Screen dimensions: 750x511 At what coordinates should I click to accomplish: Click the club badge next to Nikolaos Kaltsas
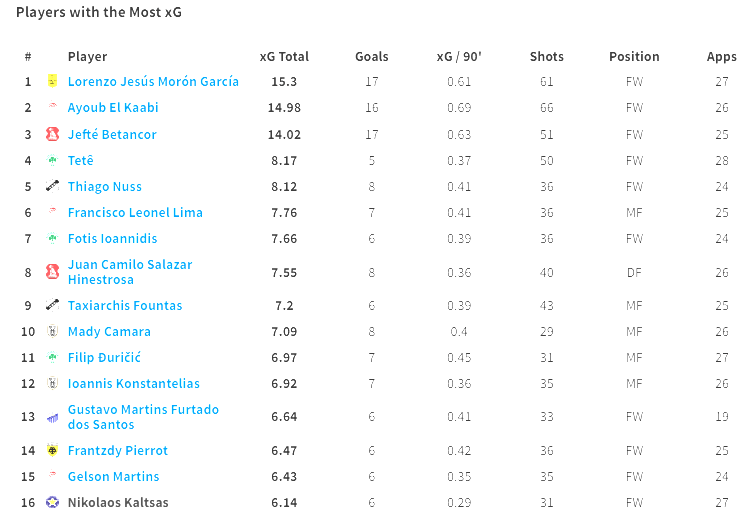tap(52, 502)
